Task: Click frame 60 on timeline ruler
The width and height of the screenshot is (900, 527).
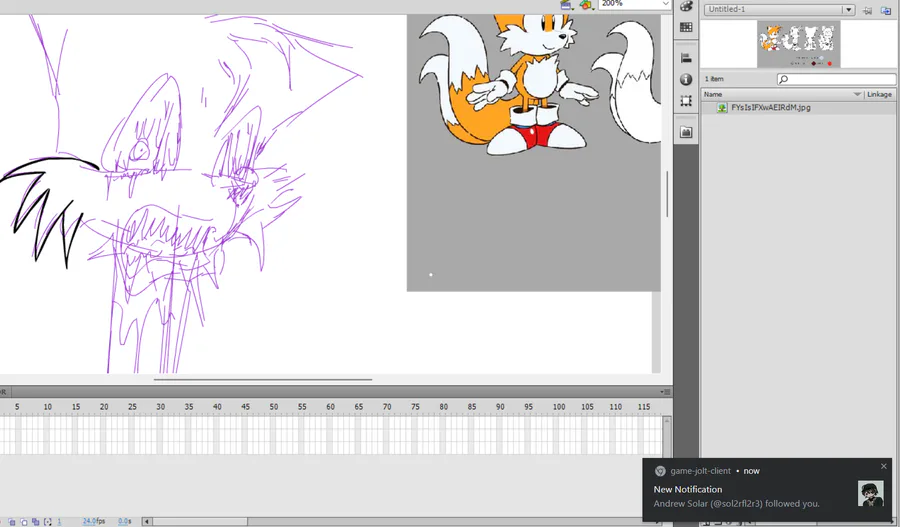Action: click(330, 406)
